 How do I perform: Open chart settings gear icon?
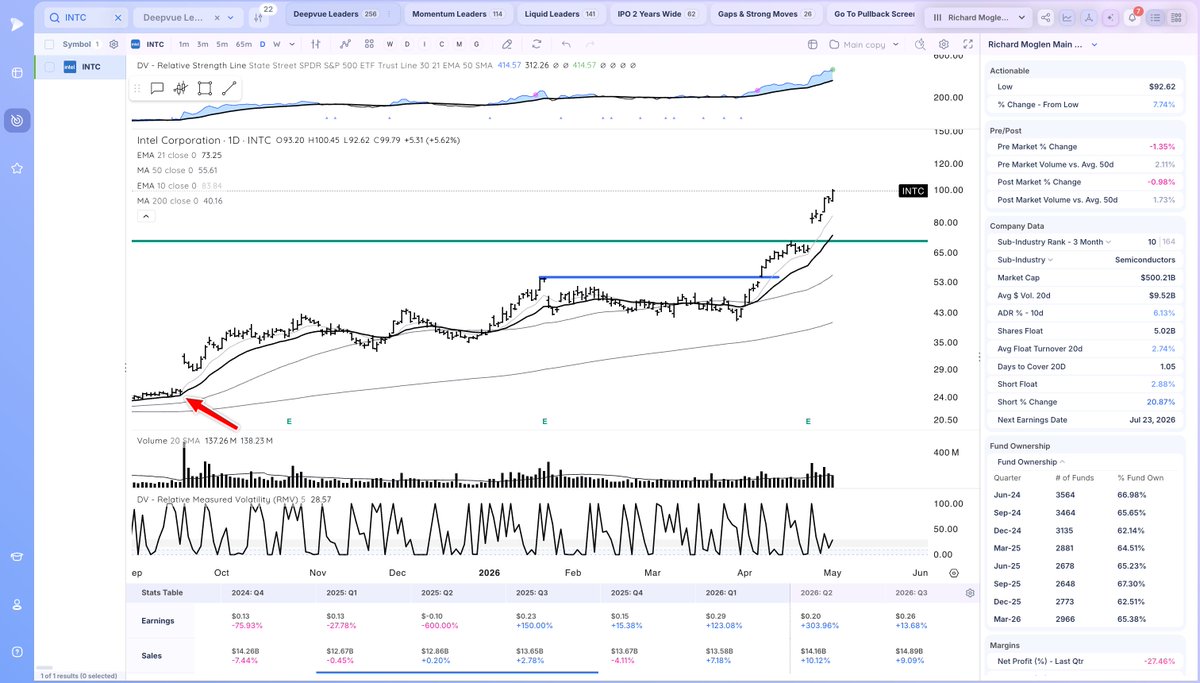943,45
